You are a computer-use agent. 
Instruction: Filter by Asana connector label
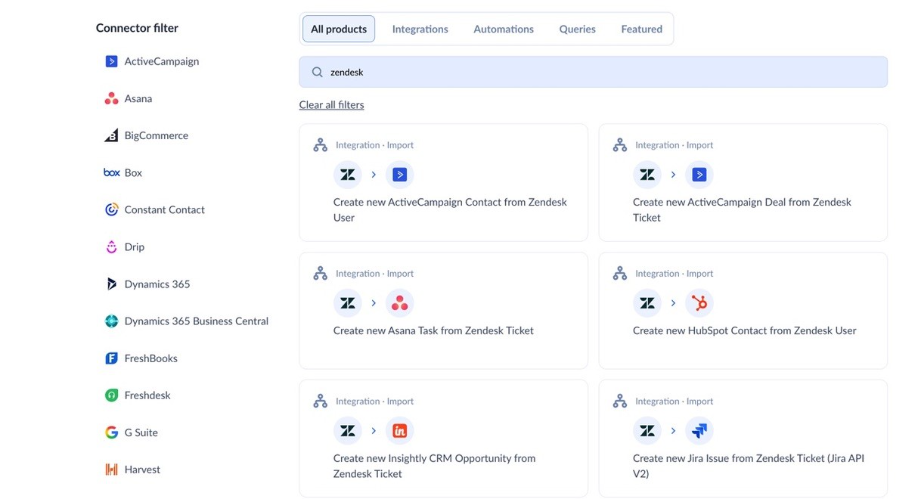click(138, 99)
